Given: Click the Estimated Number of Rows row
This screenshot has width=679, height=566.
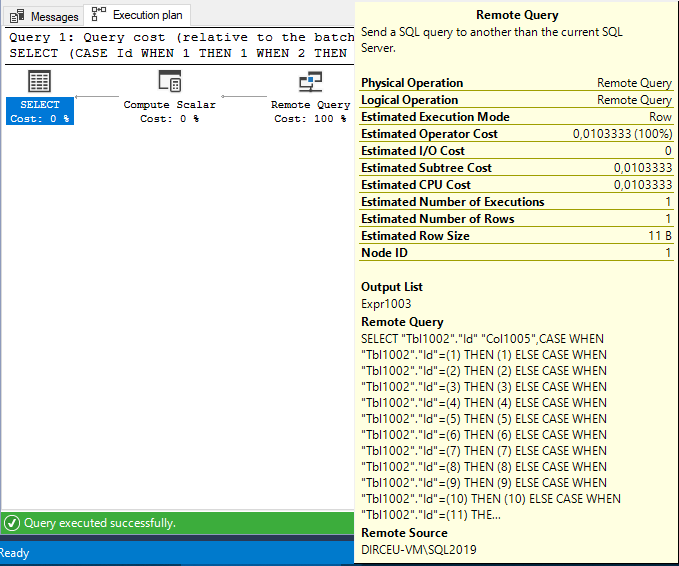Looking at the screenshot, I should pos(516,219).
